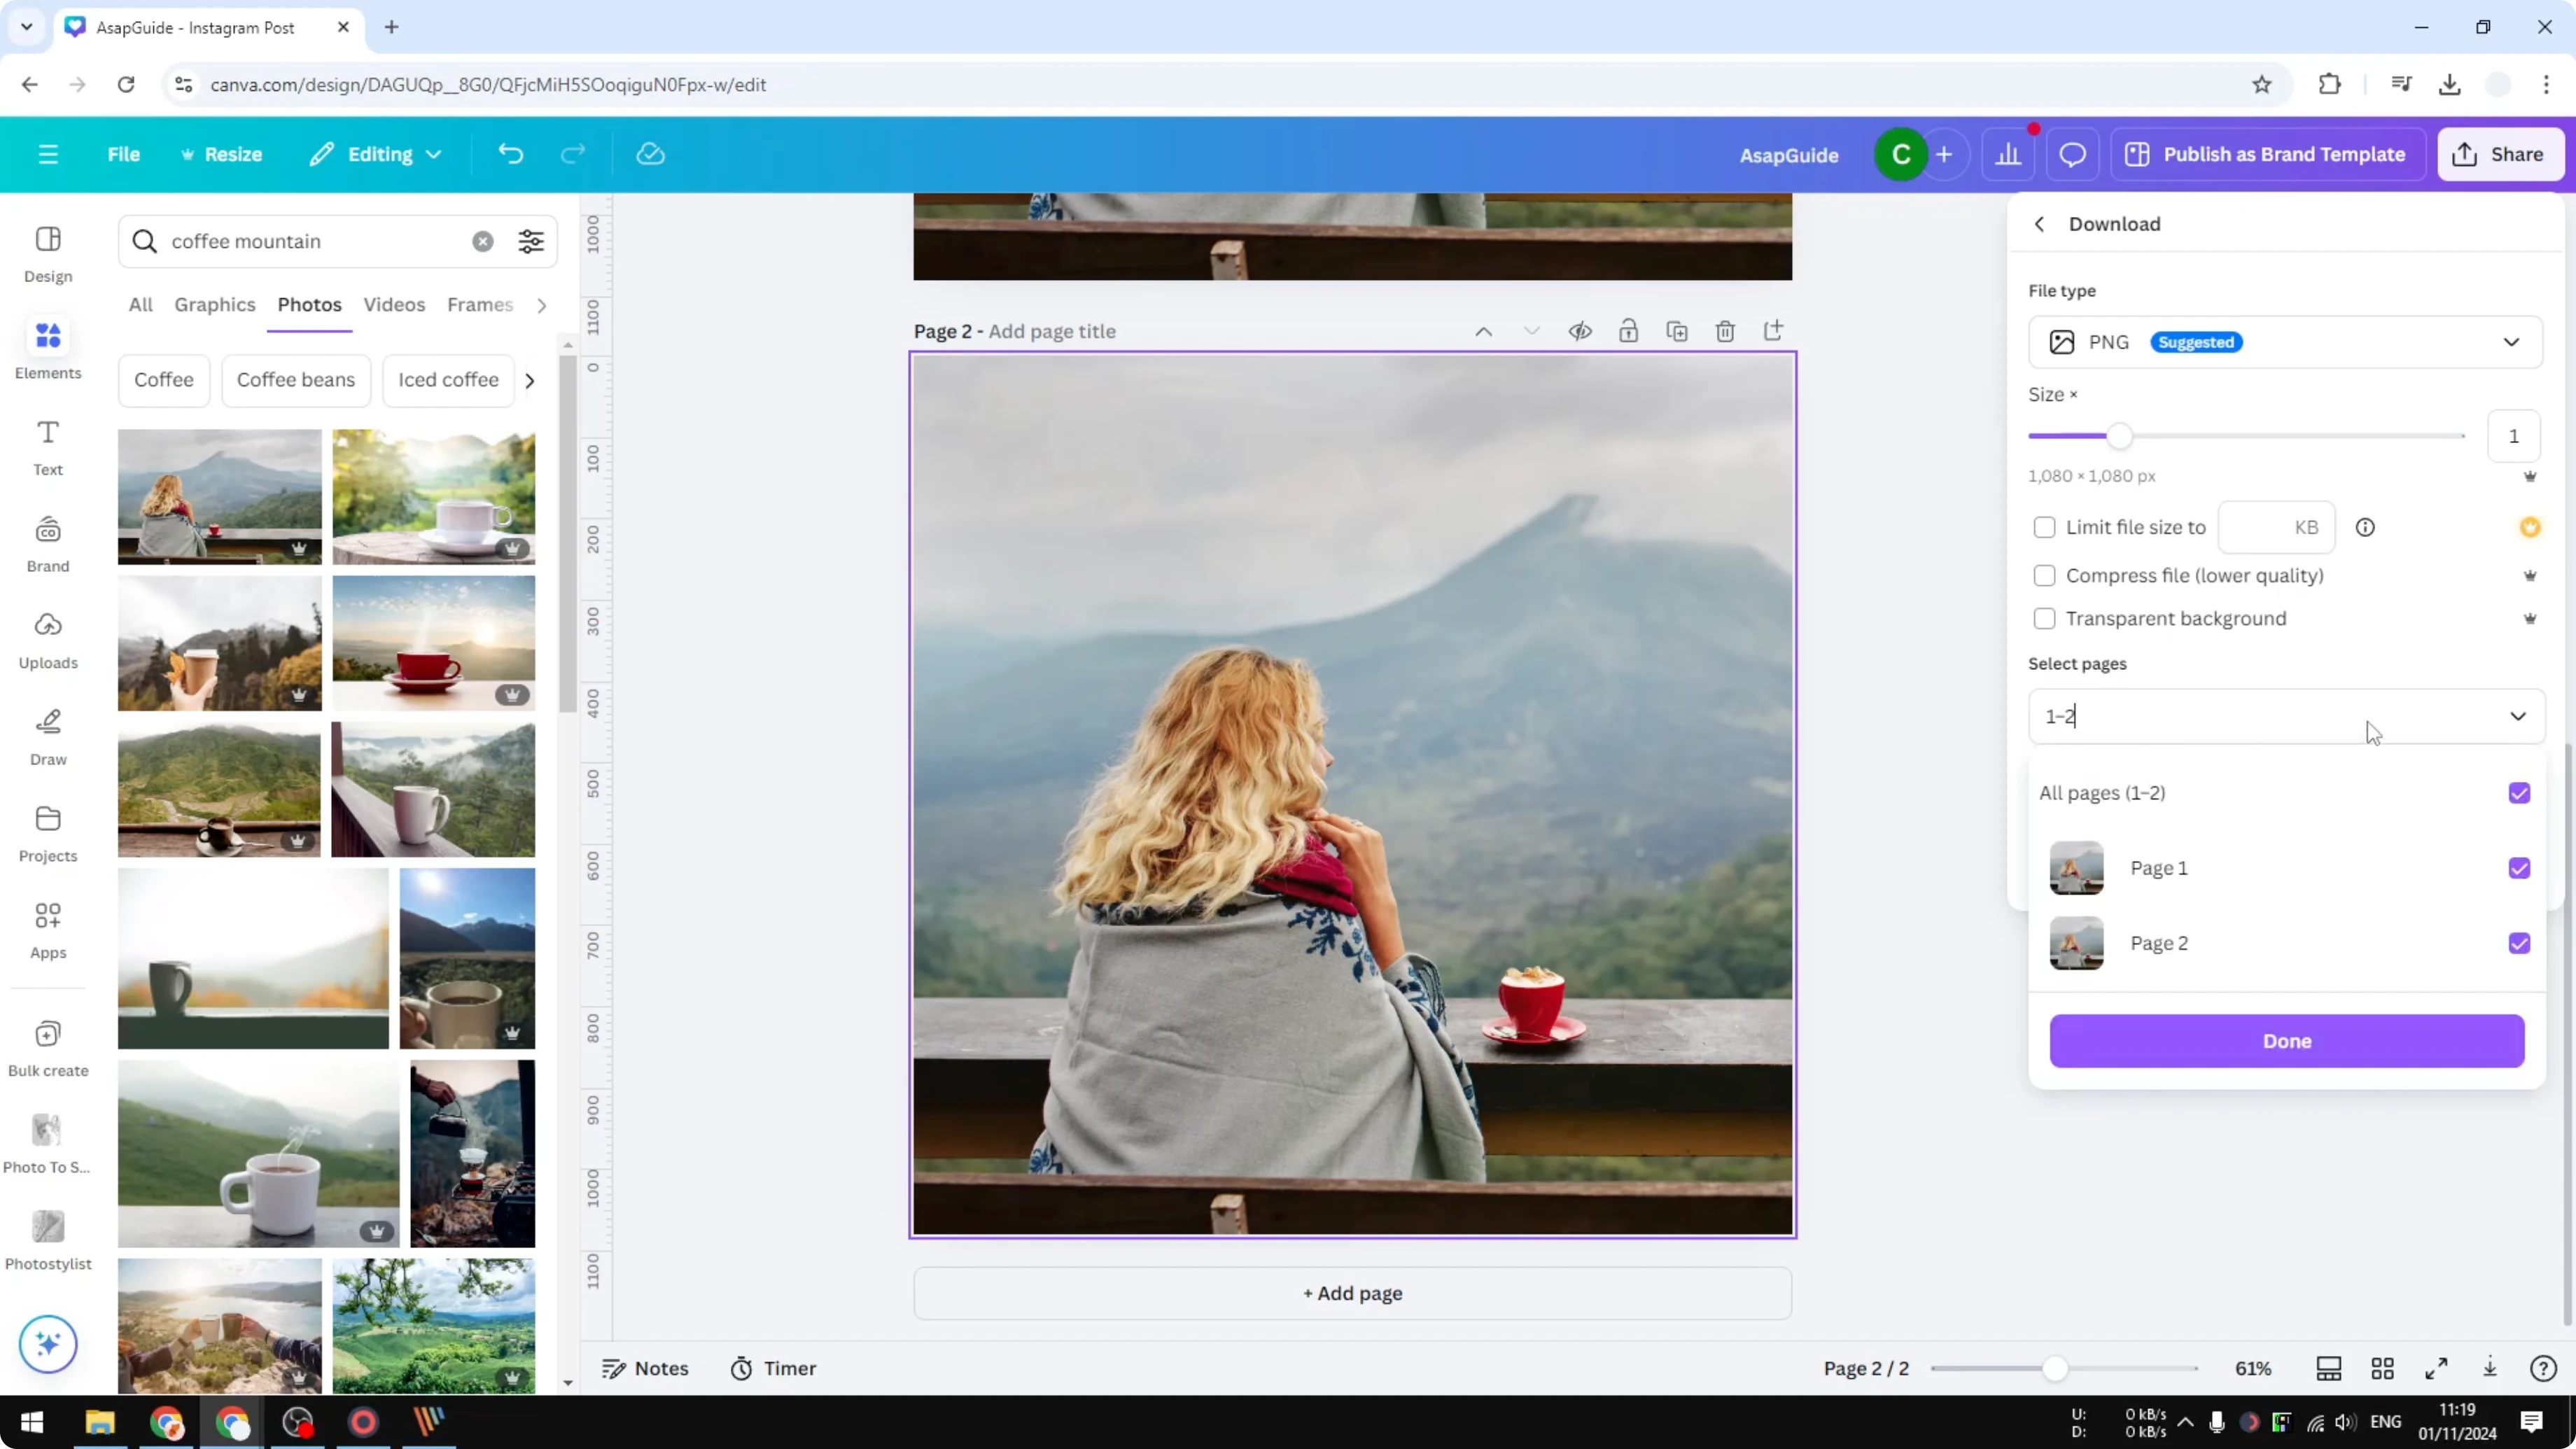Viewport: 2576px width, 1449px height.
Task: Open the Uploads panel
Action: 47,640
